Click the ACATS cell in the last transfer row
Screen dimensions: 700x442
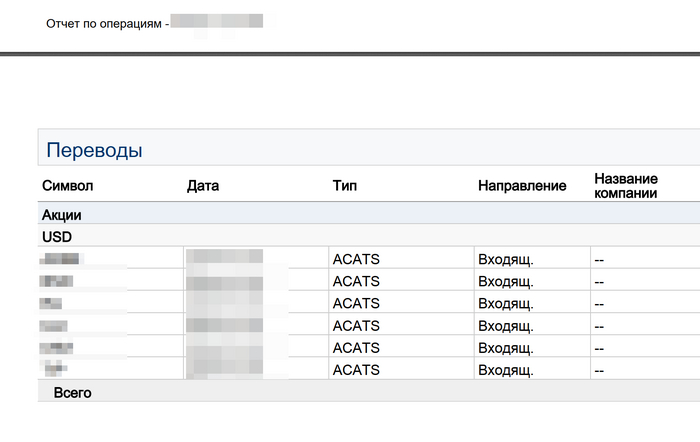[x=356, y=370]
